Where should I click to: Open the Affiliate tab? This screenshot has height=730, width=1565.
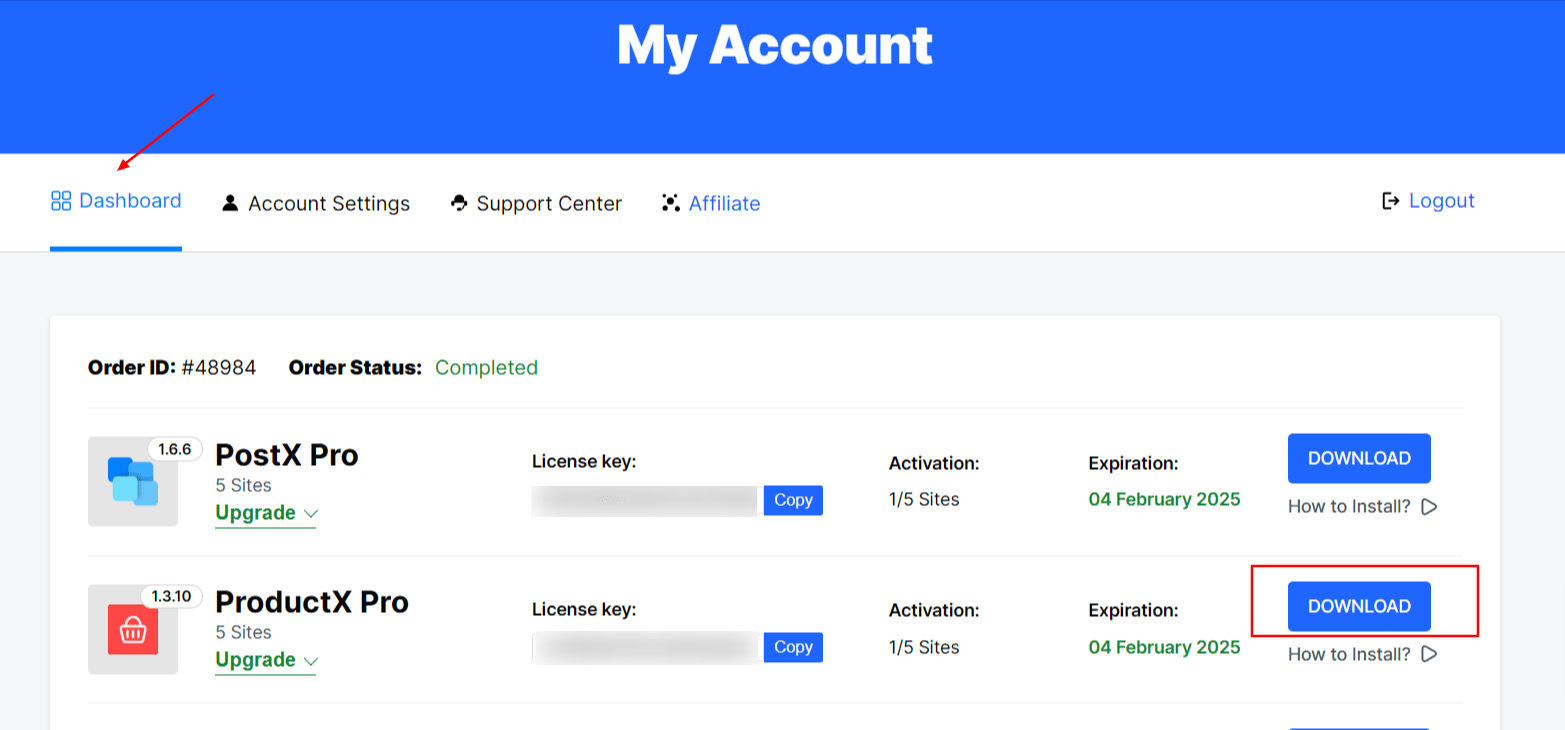pos(724,203)
